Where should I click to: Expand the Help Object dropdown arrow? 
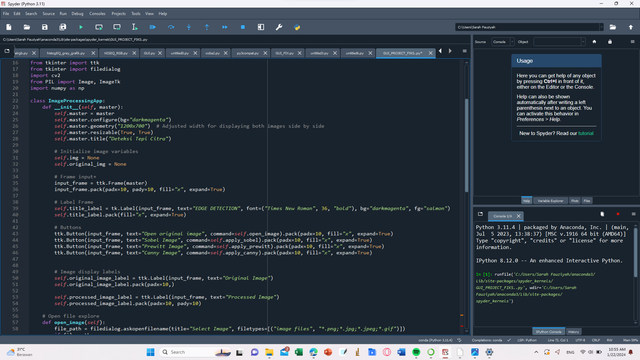(x=583, y=42)
